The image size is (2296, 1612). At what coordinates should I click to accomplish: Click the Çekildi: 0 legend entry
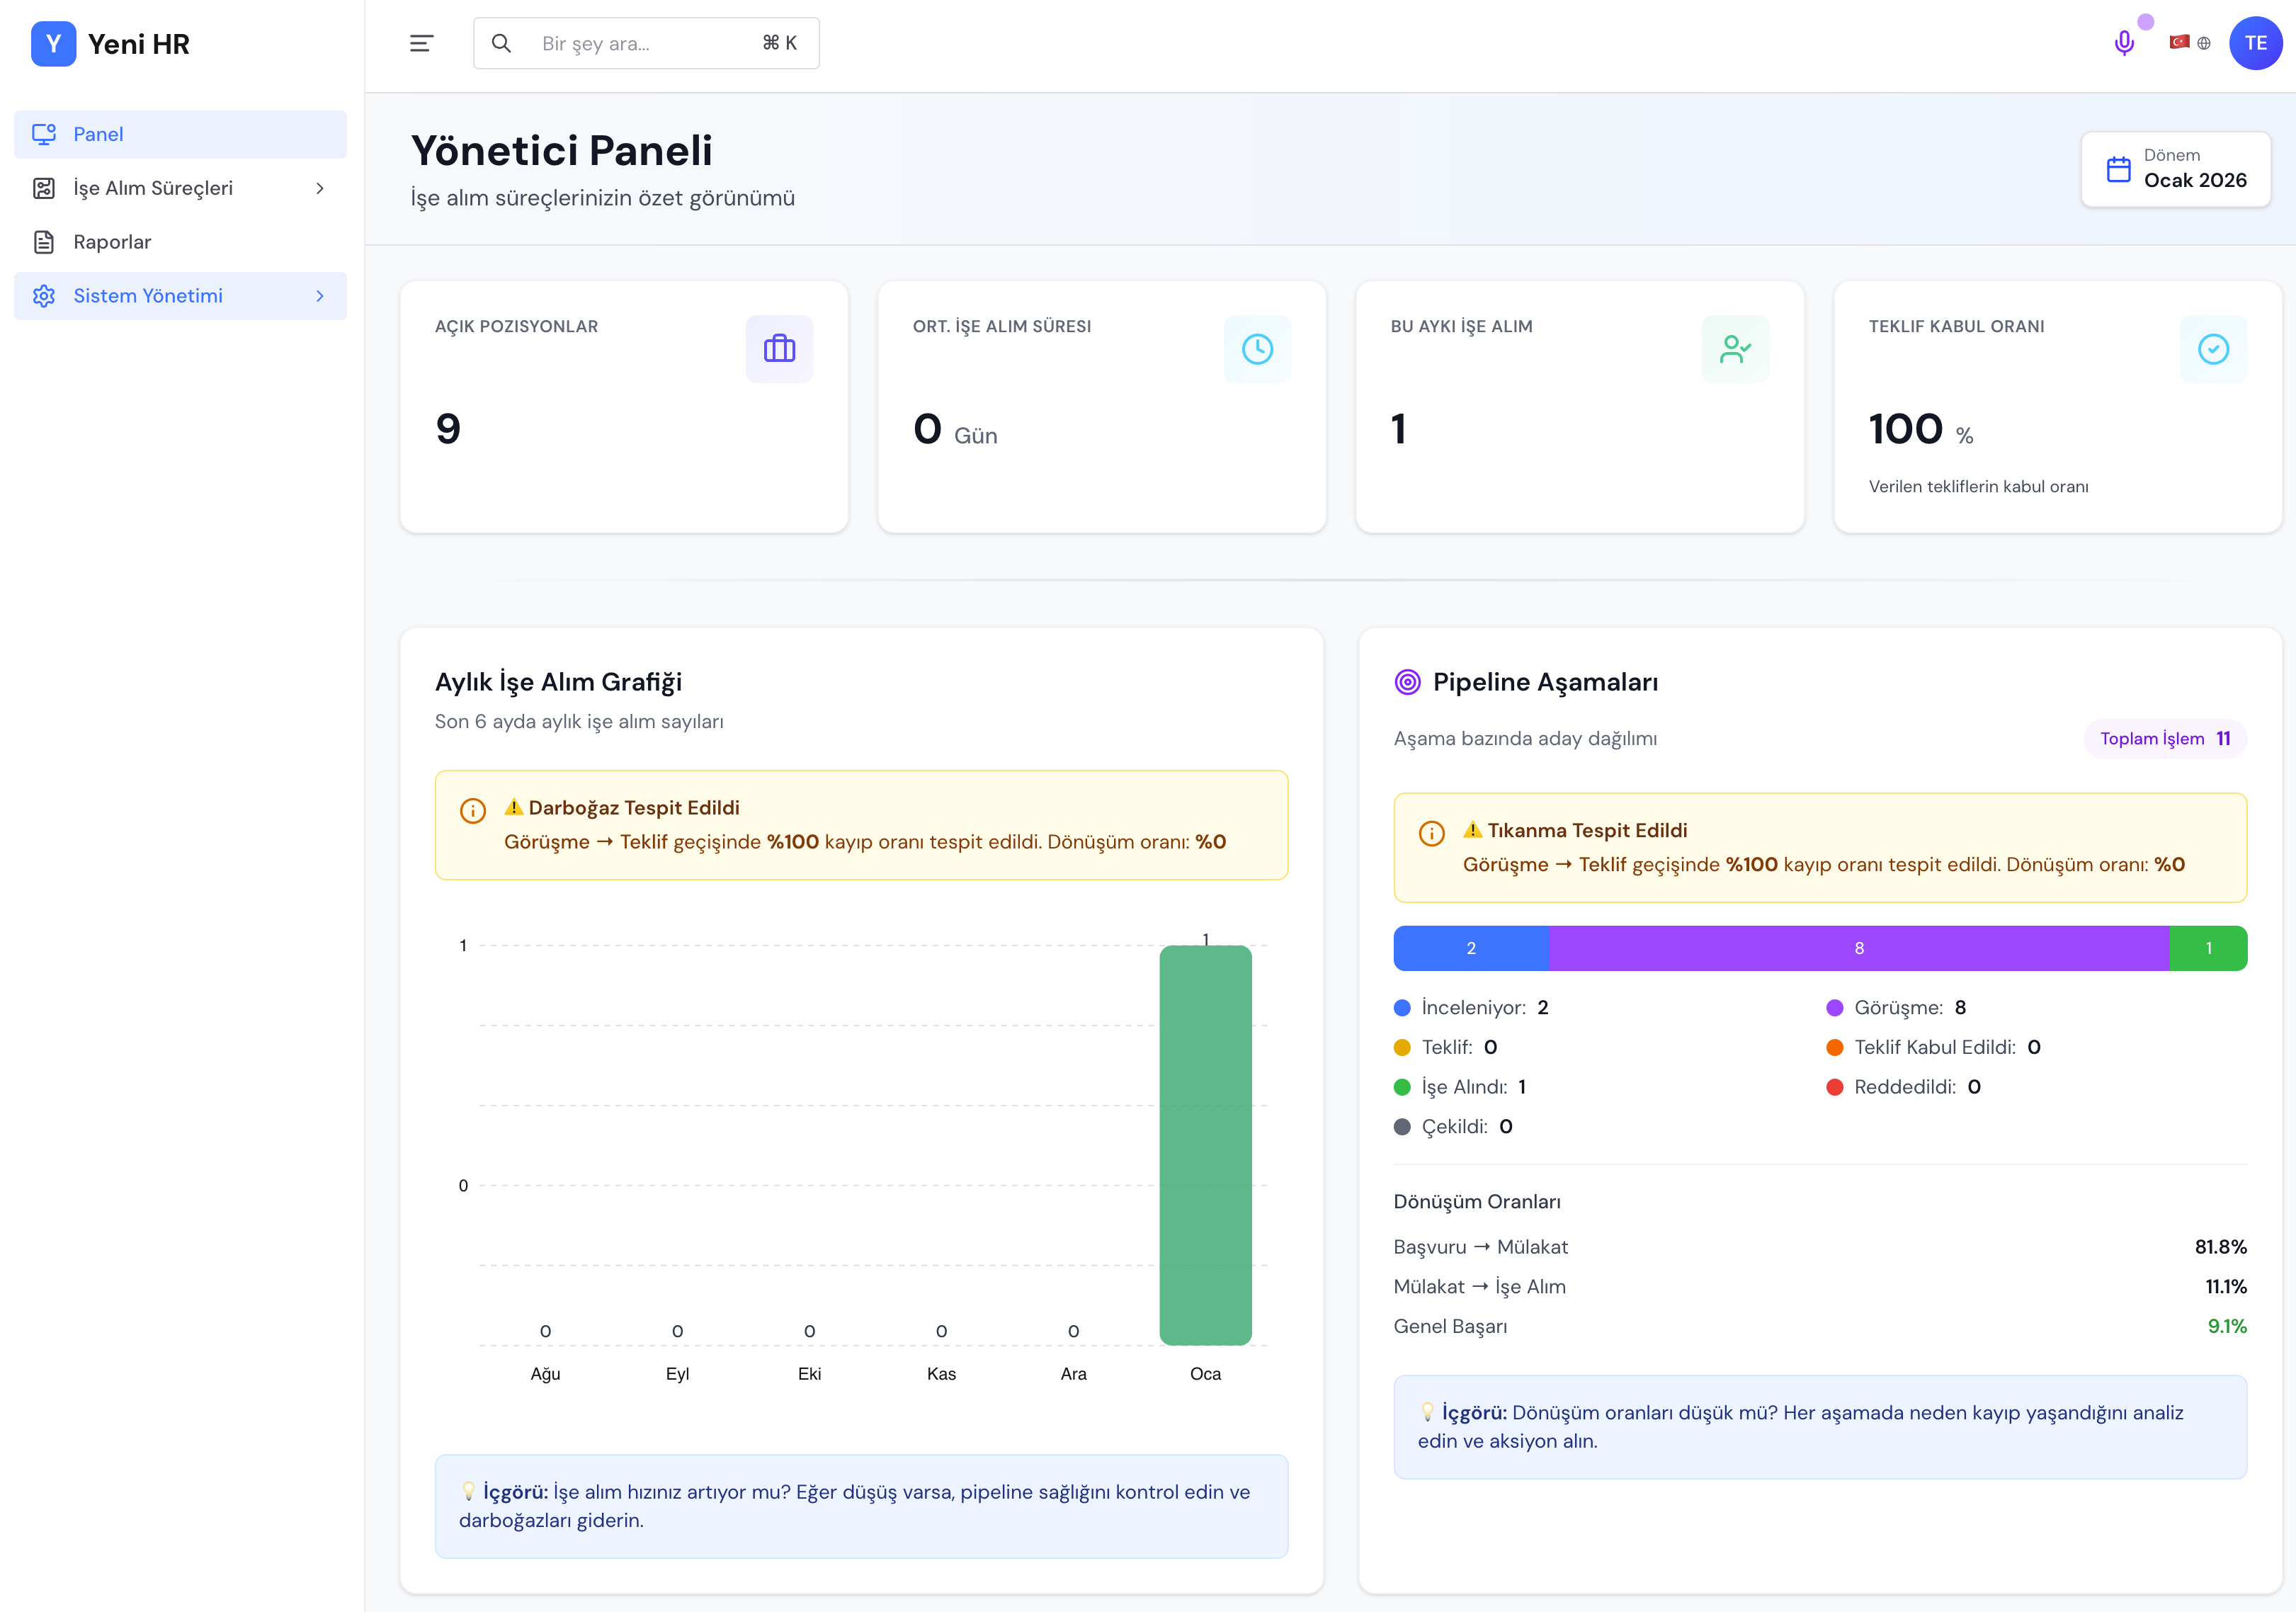tap(1453, 1127)
